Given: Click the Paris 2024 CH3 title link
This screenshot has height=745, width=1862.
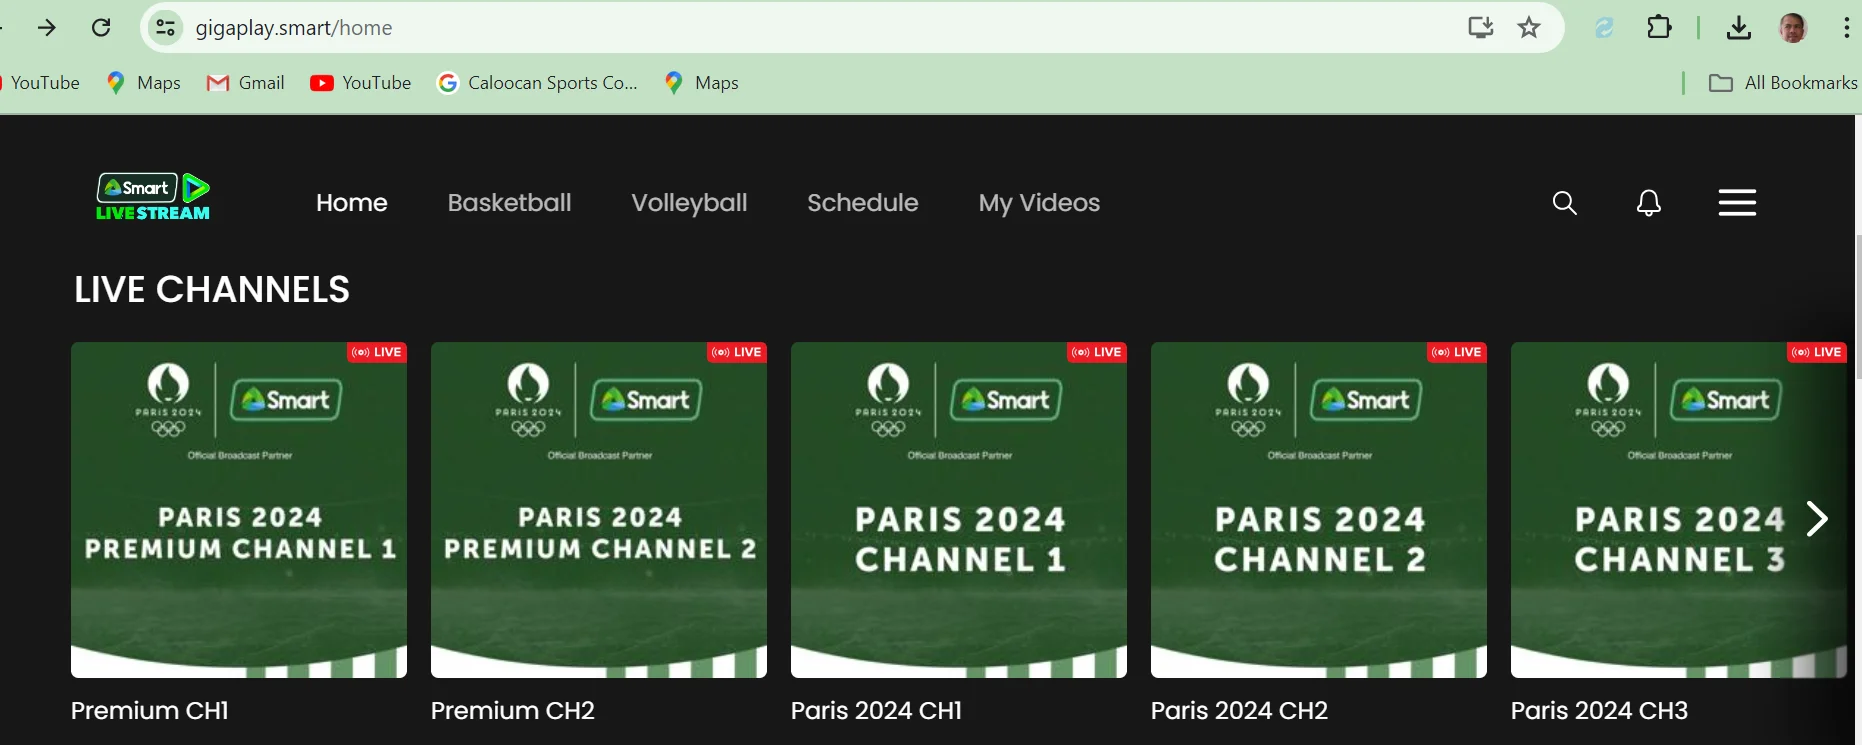Looking at the screenshot, I should coord(1600,711).
